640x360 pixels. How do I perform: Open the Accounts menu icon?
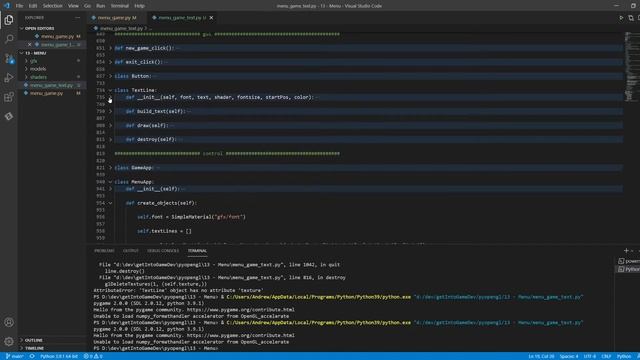pyautogui.click(x=9, y=322)
